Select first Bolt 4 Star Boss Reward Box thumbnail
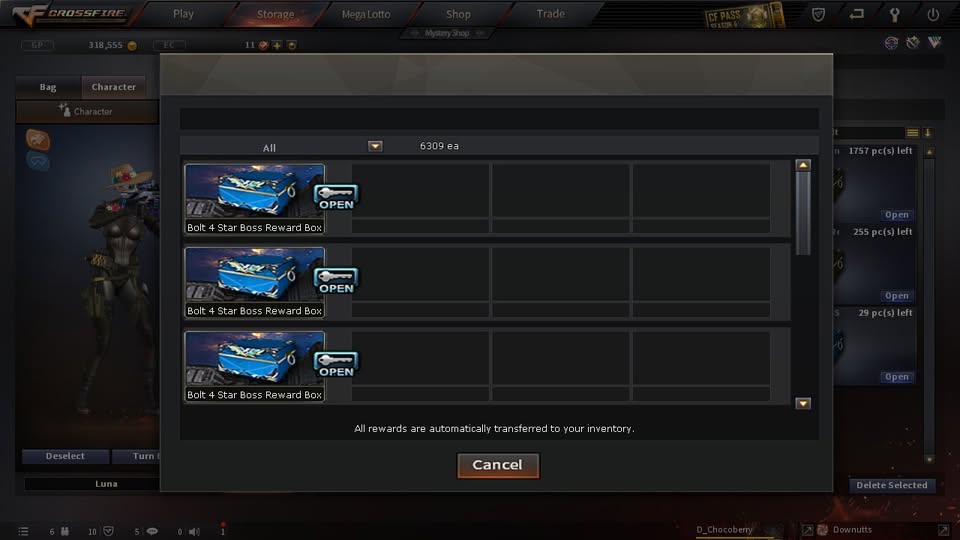960x540 pixels. click(255, 192)
